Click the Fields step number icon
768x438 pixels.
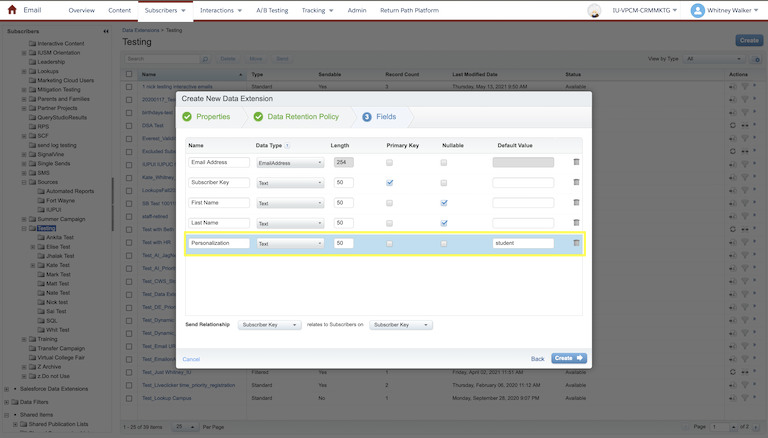point(367,117)
